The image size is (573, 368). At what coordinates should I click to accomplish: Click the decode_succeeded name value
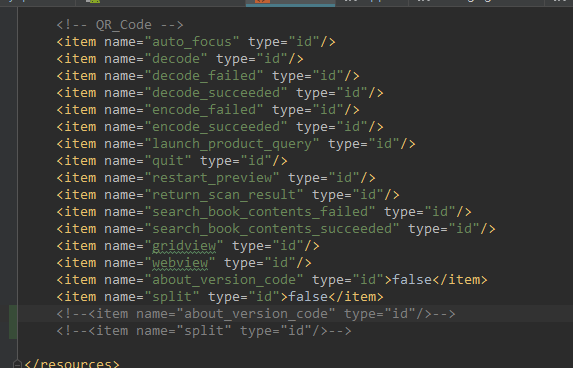216,93
